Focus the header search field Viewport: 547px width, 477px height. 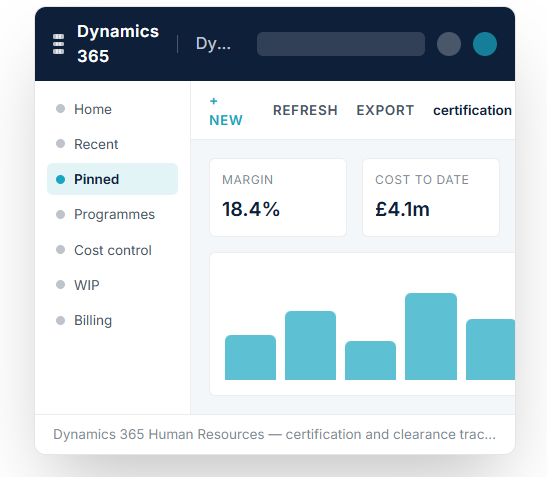tap(341, 44)
